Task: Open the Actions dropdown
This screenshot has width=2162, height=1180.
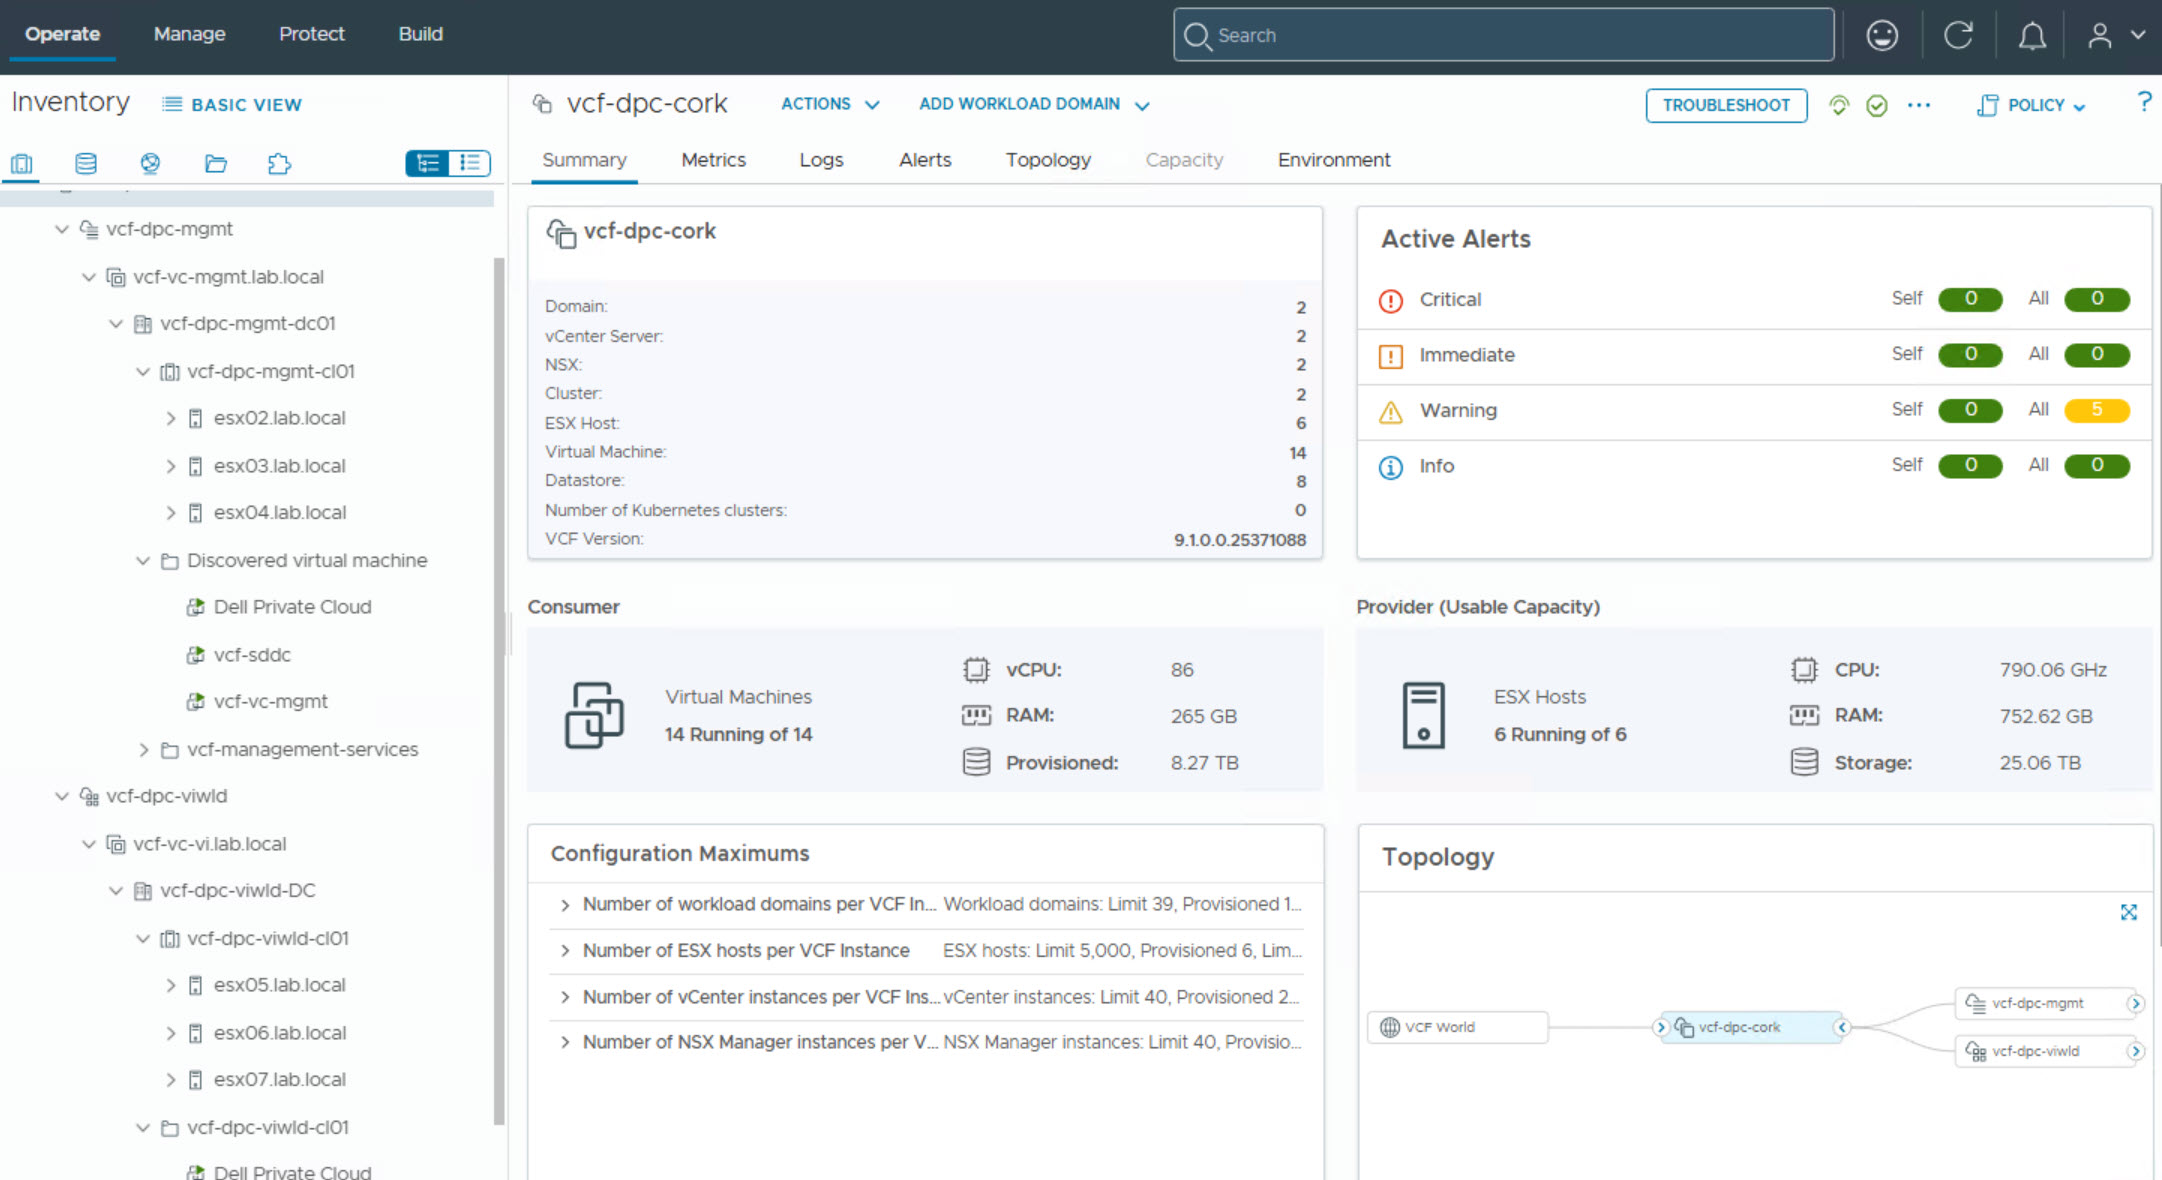Action: 830,104
